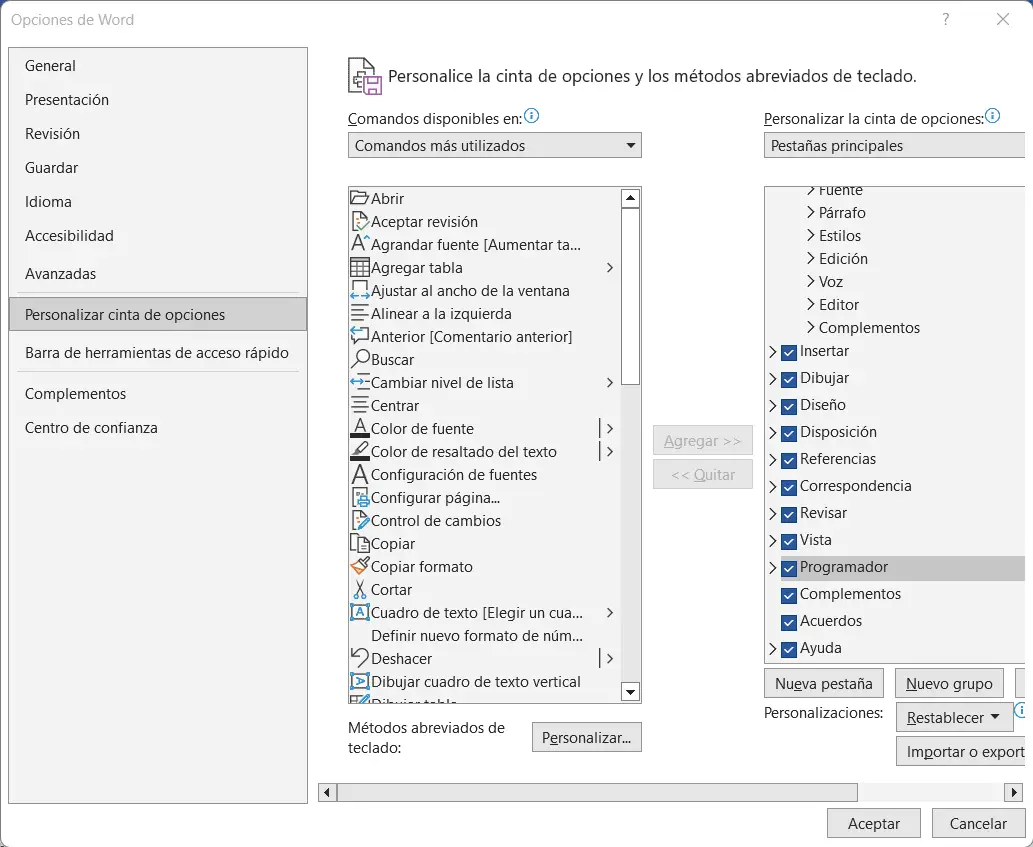Click the commands list scroll down arrow
This screenshot has width=1033, height=847.
(630, 692)
